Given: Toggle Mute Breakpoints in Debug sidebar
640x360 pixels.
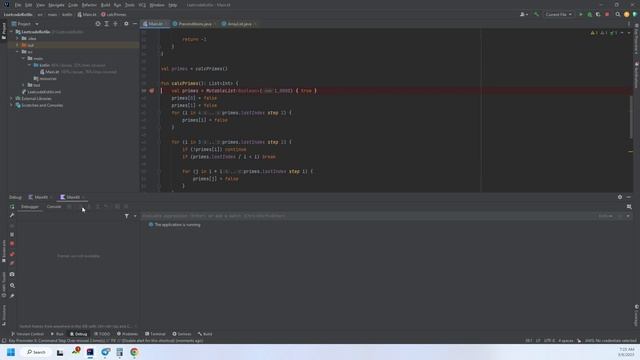Looking at the screenshot, I should [x=12, y=263].
